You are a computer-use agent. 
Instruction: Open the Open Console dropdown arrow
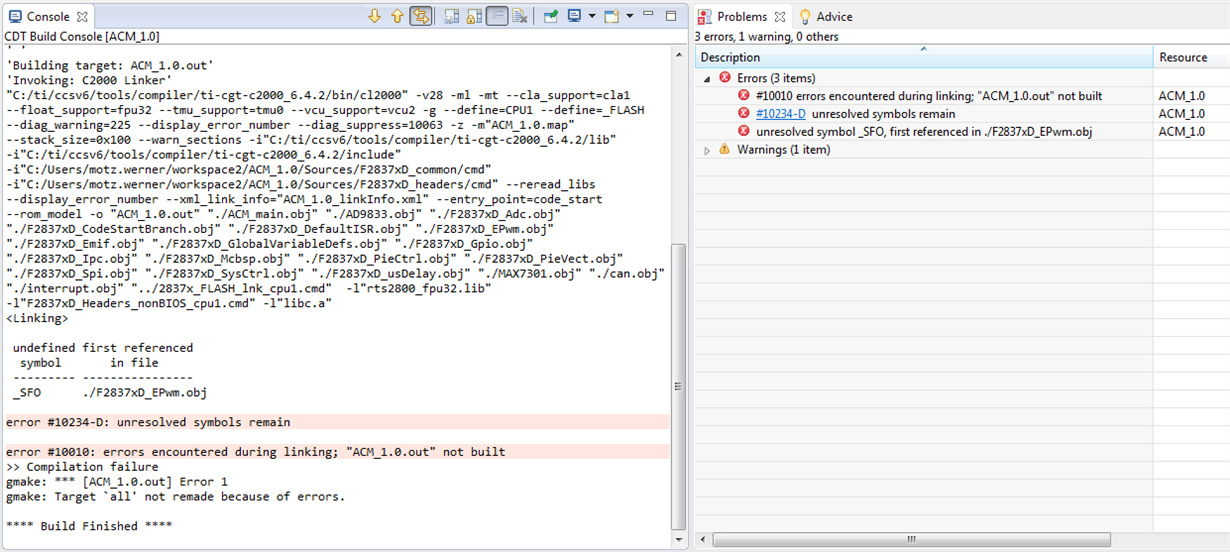tap(629, 16)
